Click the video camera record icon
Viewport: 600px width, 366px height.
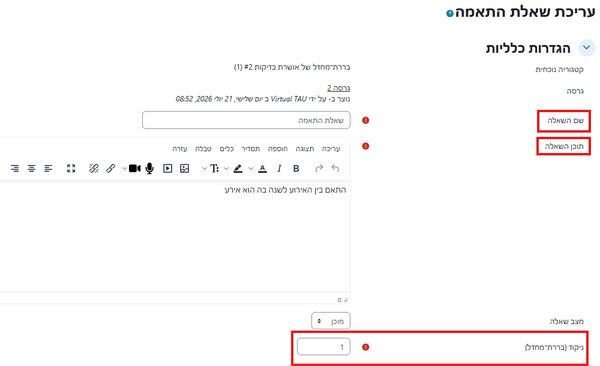(134, 168)
